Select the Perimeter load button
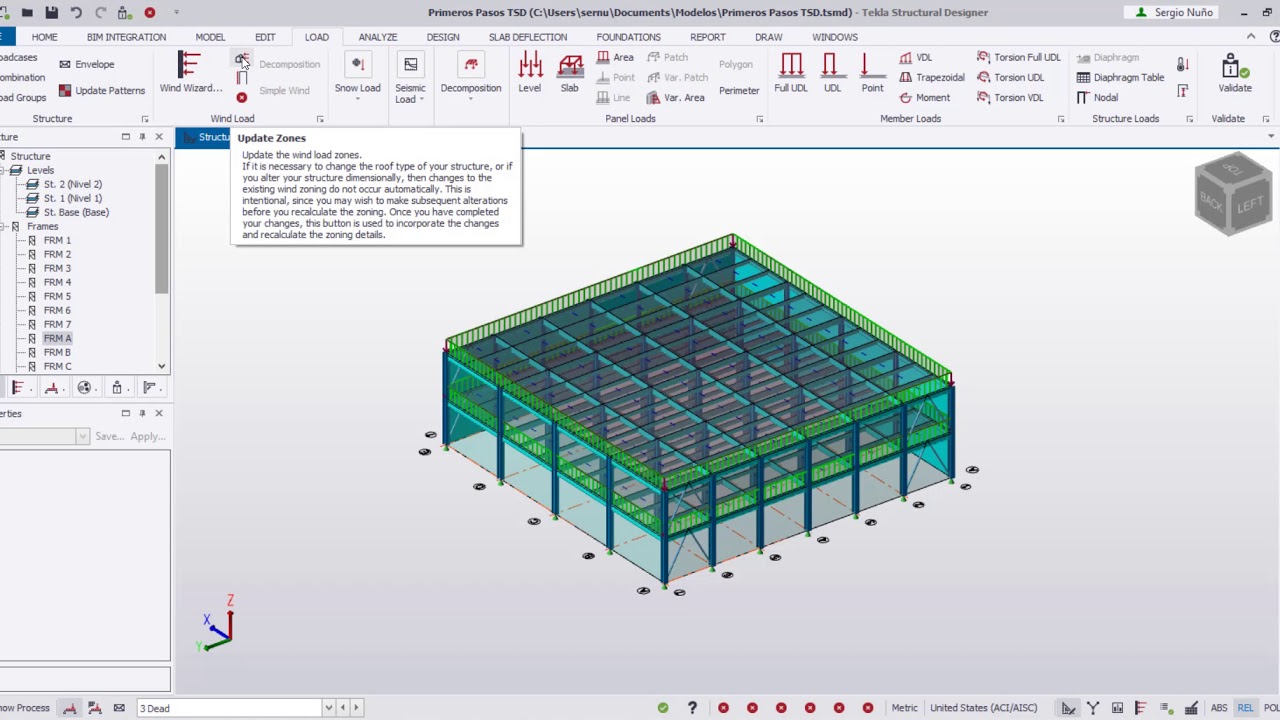Screen dimensions: 1280x720 (739, 91)
